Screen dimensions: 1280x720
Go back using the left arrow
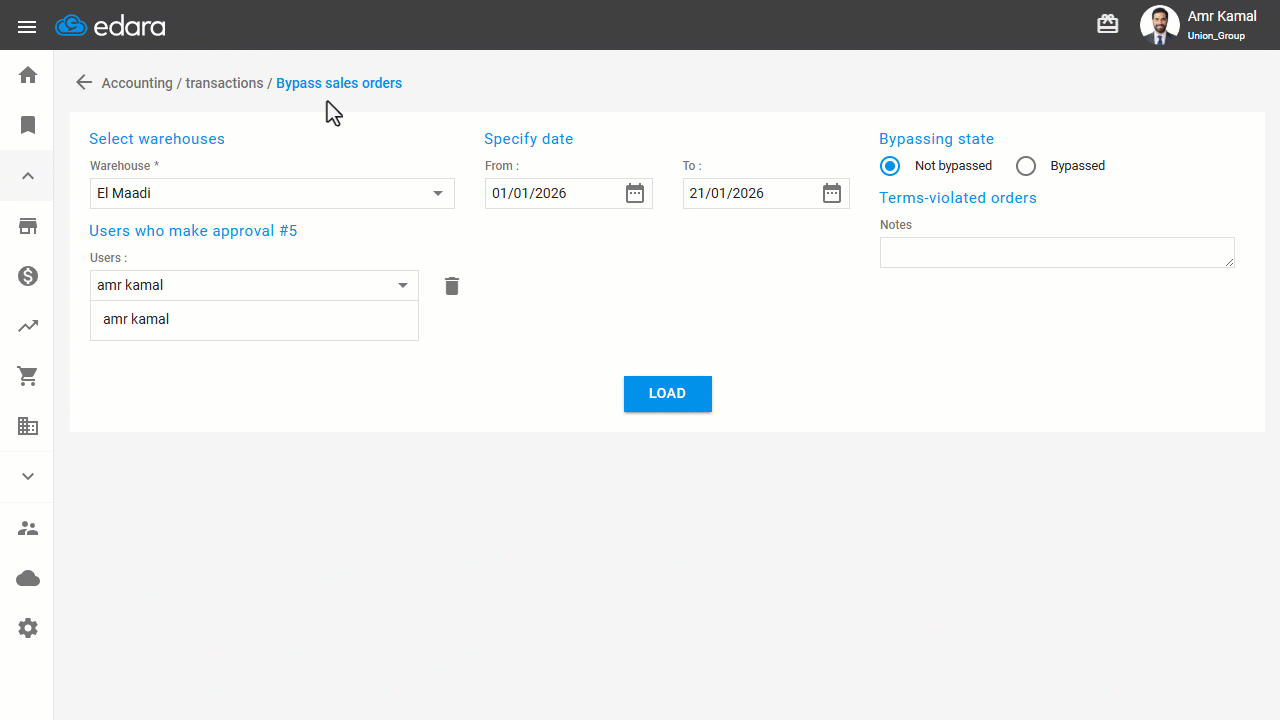pyautogui.click(x=84, y=83)
